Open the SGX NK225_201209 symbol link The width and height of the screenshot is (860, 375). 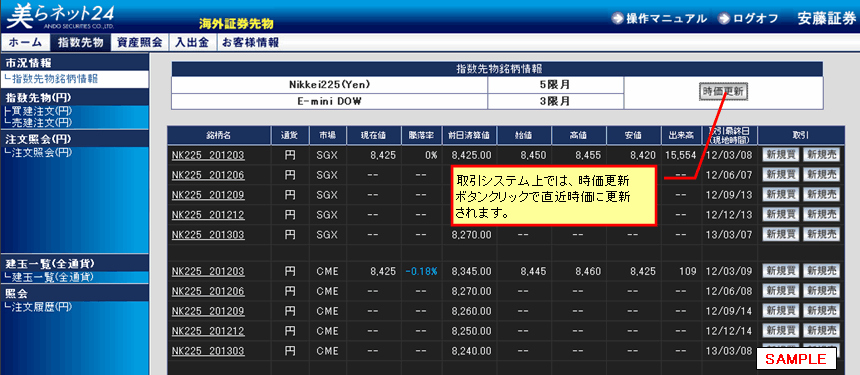tap(208, 195)
